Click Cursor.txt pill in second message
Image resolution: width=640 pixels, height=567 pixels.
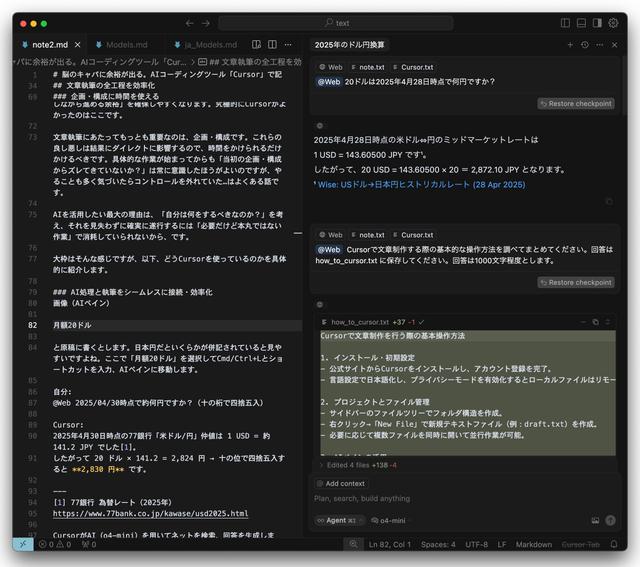pyautogui.click(x=413, y=235)
